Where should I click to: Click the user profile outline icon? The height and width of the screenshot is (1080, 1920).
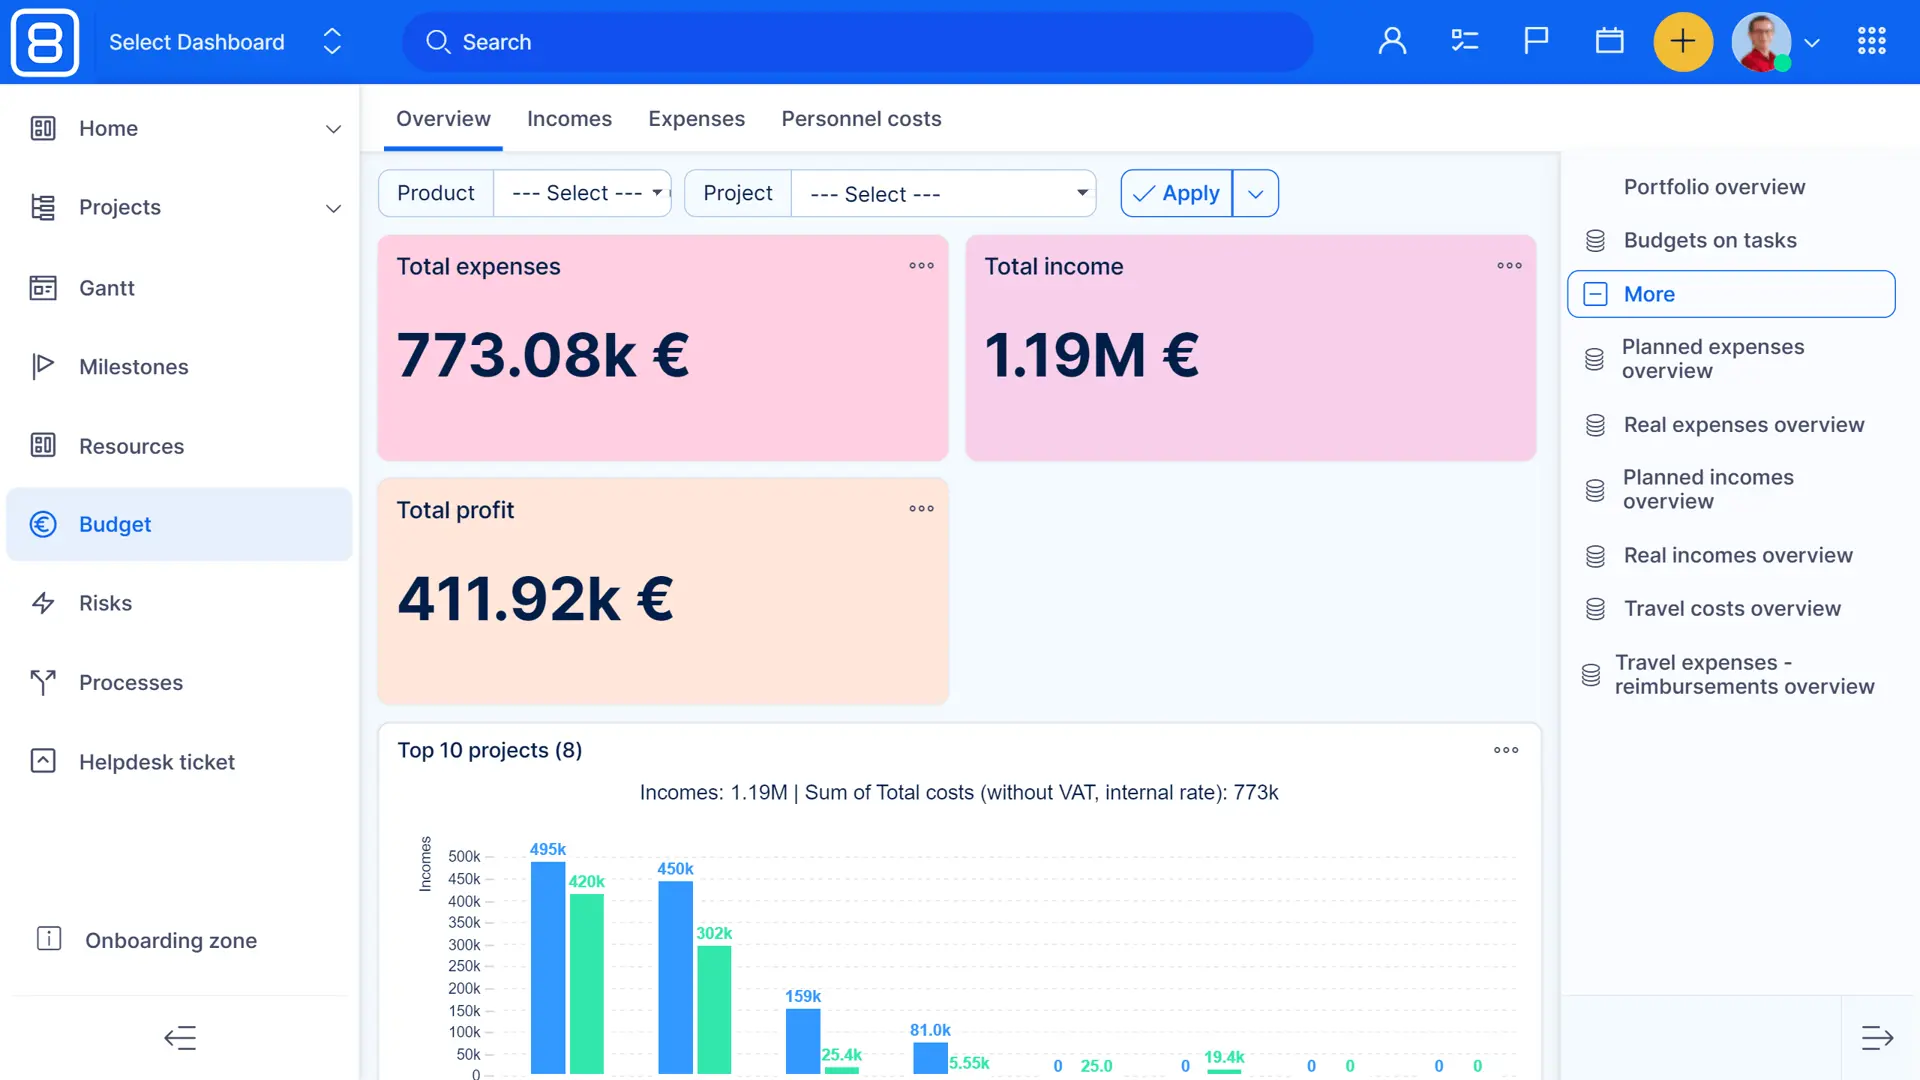(1392, 41)
